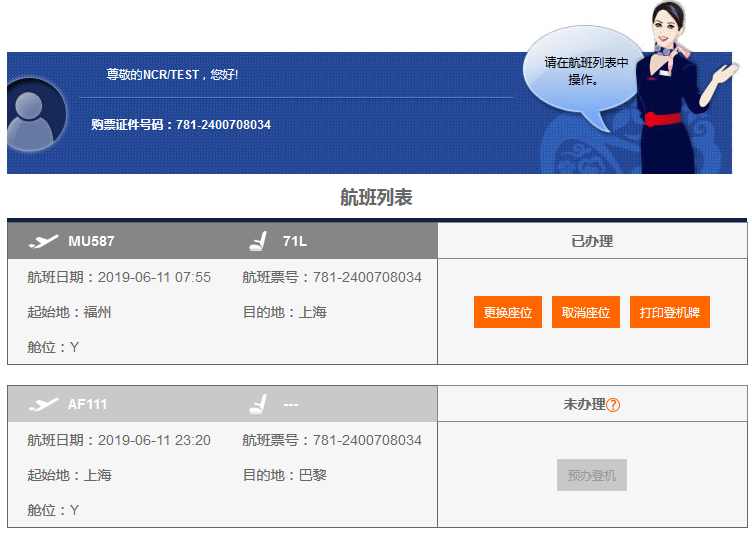This screenshot has width=752, height=533.
Task: Select the MU587 flight number
Action: pos(91,241)
